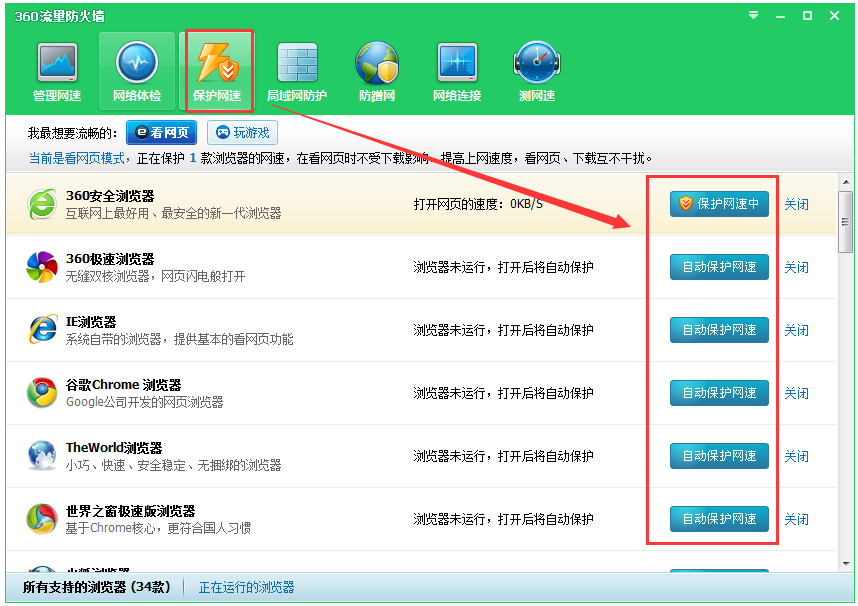858x606 pixels.
Task: Open the 测网速 speed gauge icon
Action: click(537, 72)
